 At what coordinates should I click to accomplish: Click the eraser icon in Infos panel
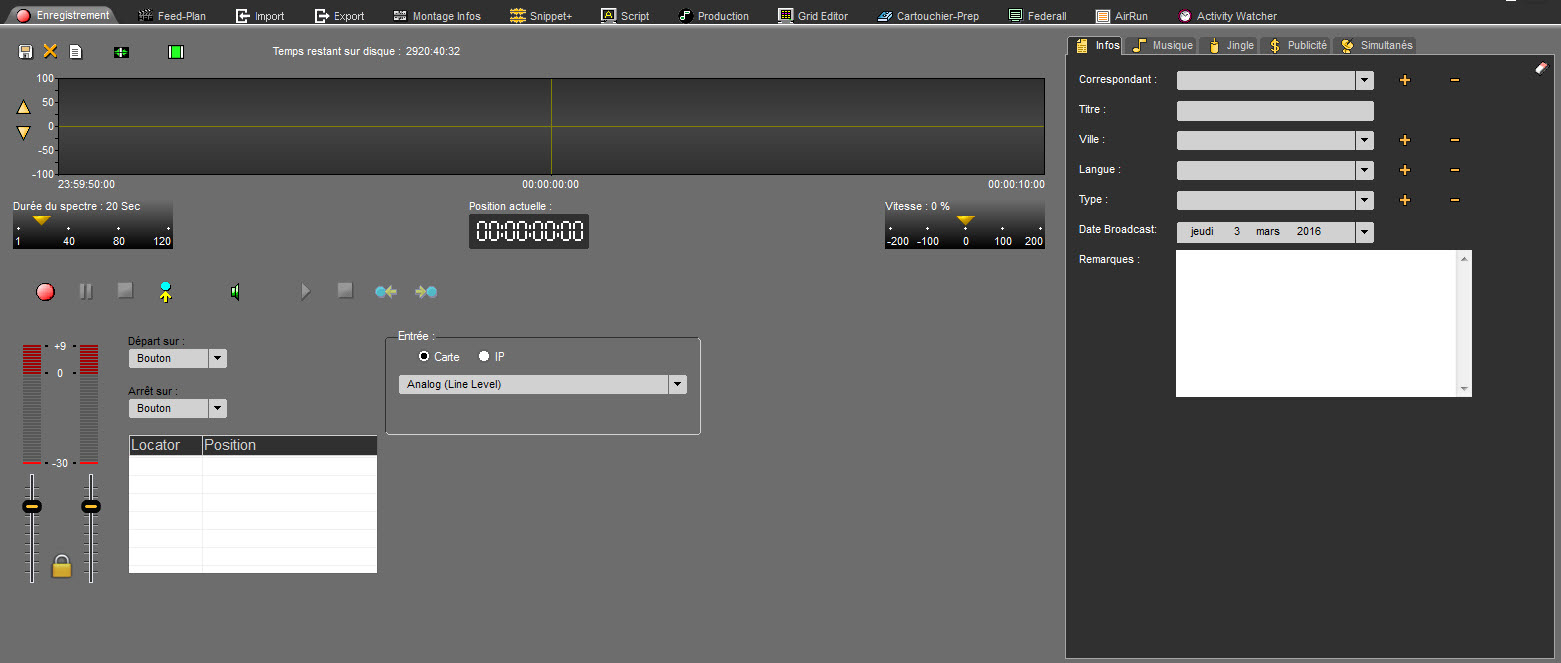tap(1540, 68)
